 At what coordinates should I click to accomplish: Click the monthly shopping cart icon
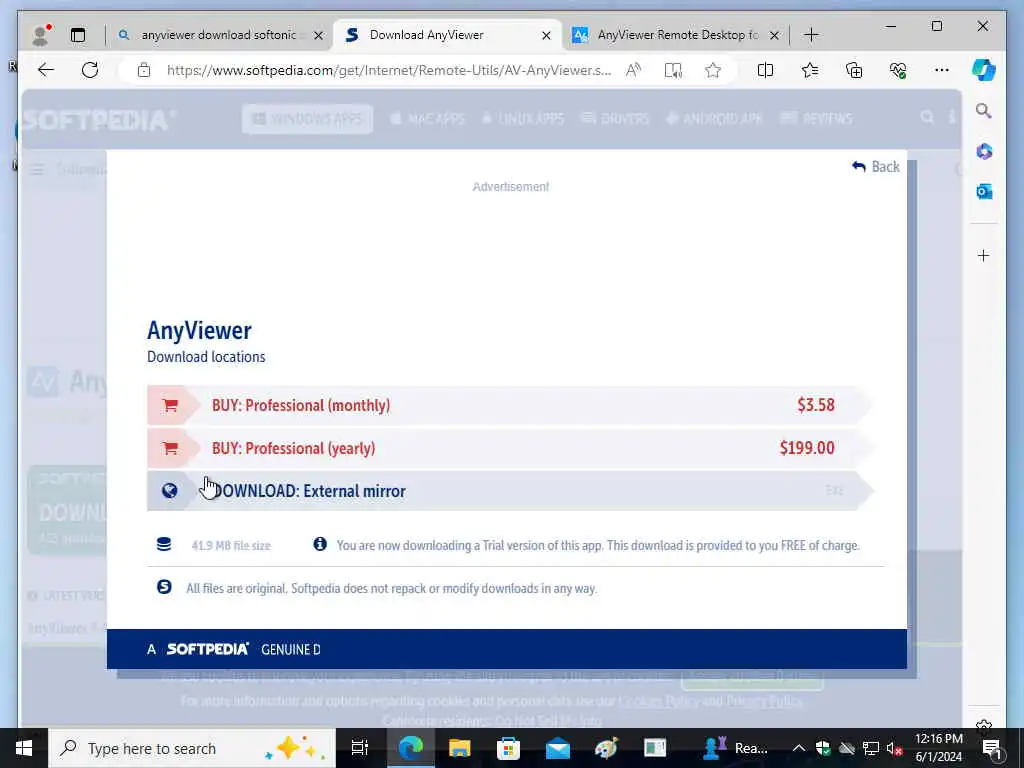tap(170, 406)
